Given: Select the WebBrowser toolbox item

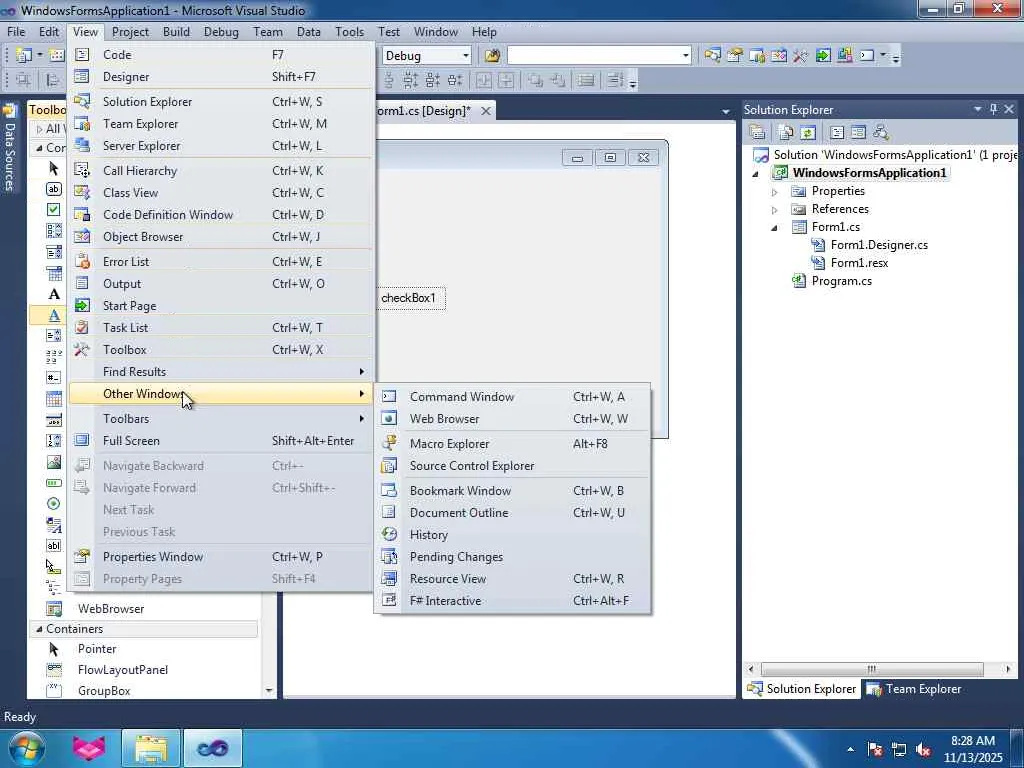Looking at the screenshot, I should pos(111,609).
